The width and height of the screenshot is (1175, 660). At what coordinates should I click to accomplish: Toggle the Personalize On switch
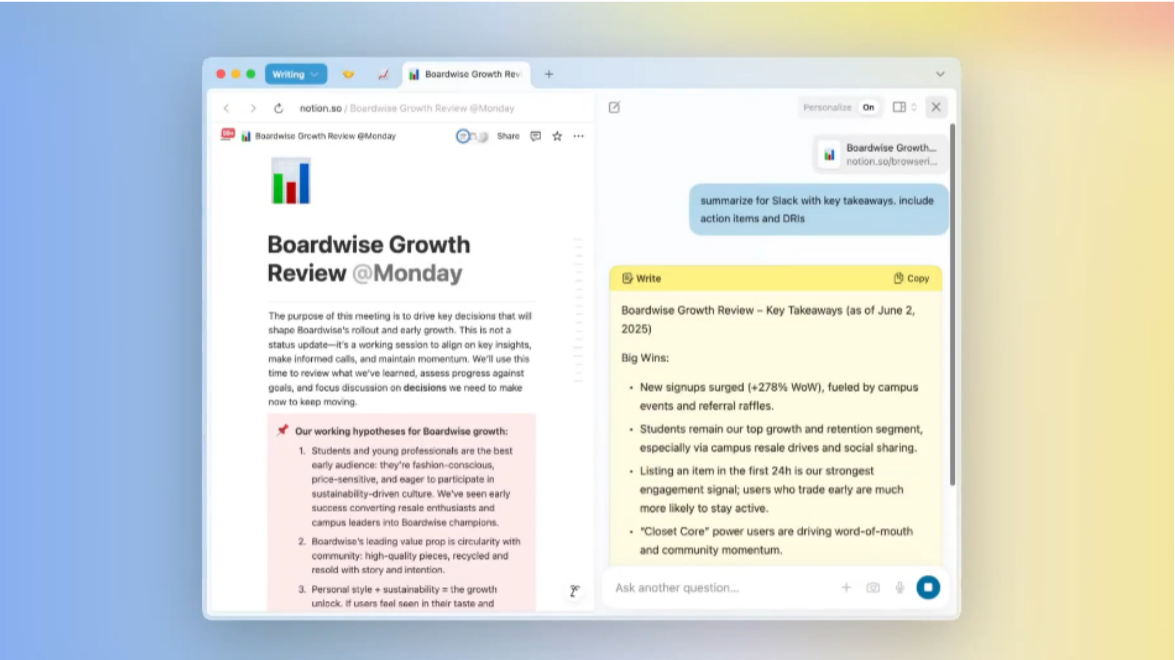(868, 108)
